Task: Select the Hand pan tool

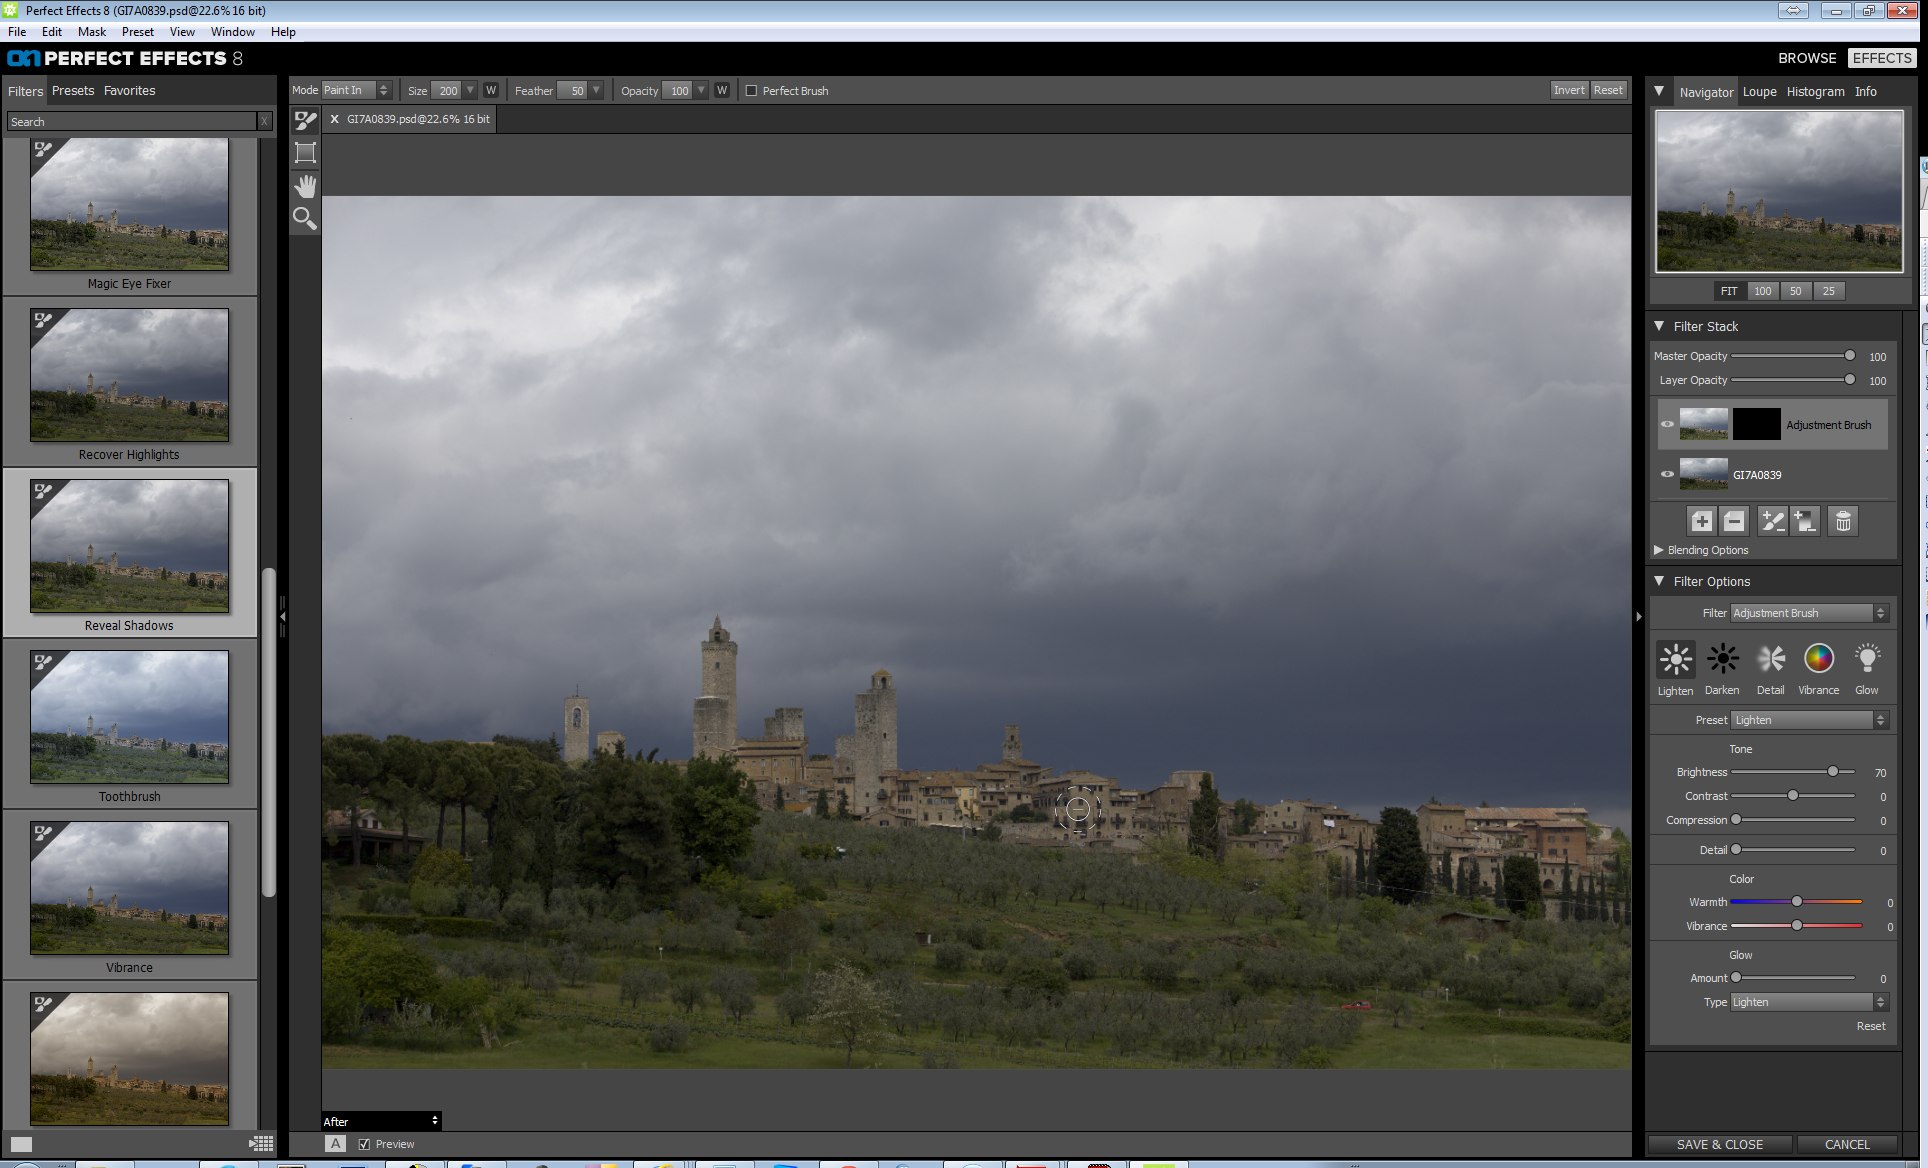Action: click(305, 186)
